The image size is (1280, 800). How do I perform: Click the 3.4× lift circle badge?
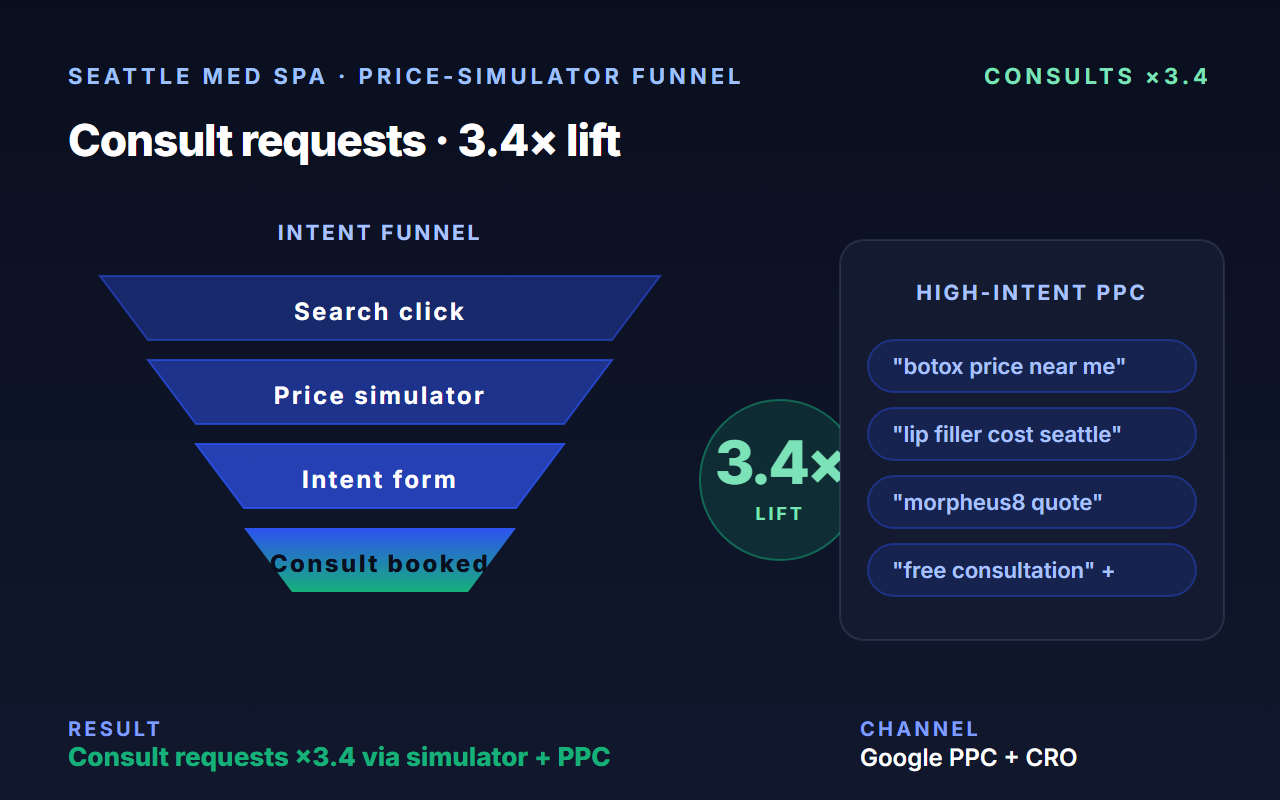click(x=779, y=480)
